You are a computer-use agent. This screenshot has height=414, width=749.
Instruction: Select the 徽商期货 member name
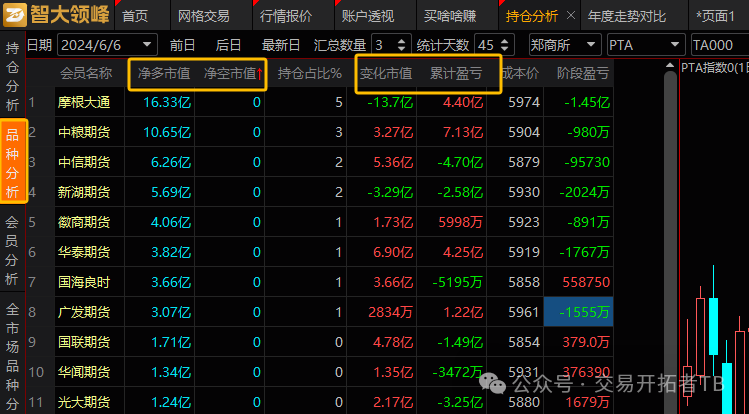(x=84, y=222)
